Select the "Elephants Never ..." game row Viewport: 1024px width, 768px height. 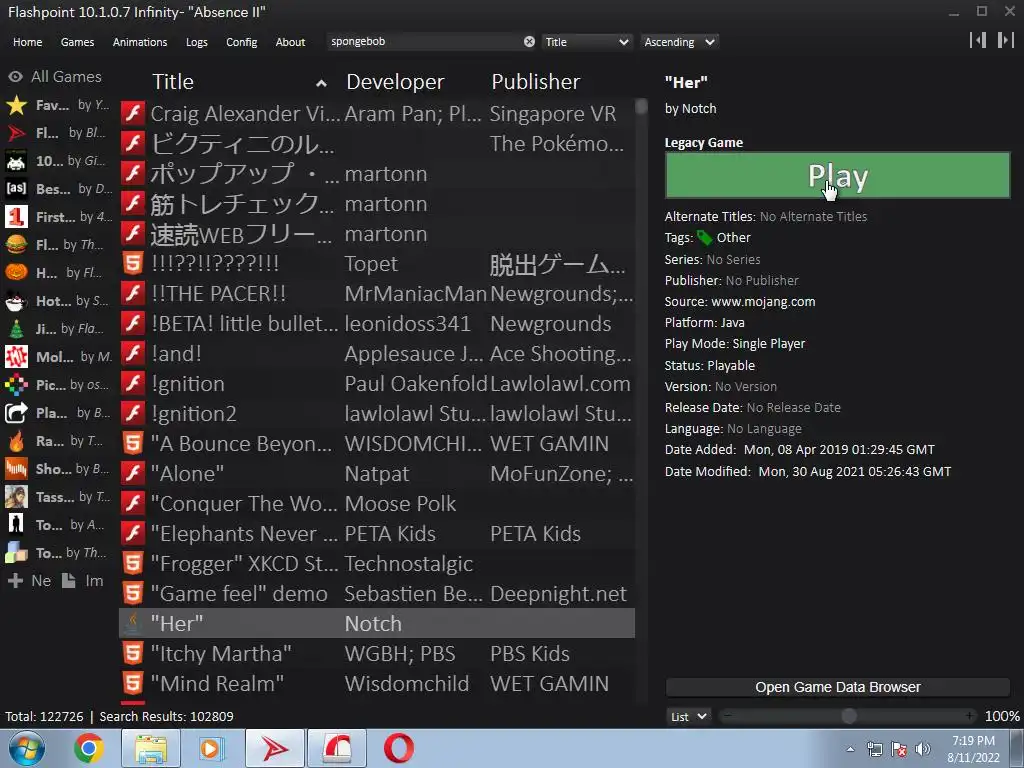[377, 534]
